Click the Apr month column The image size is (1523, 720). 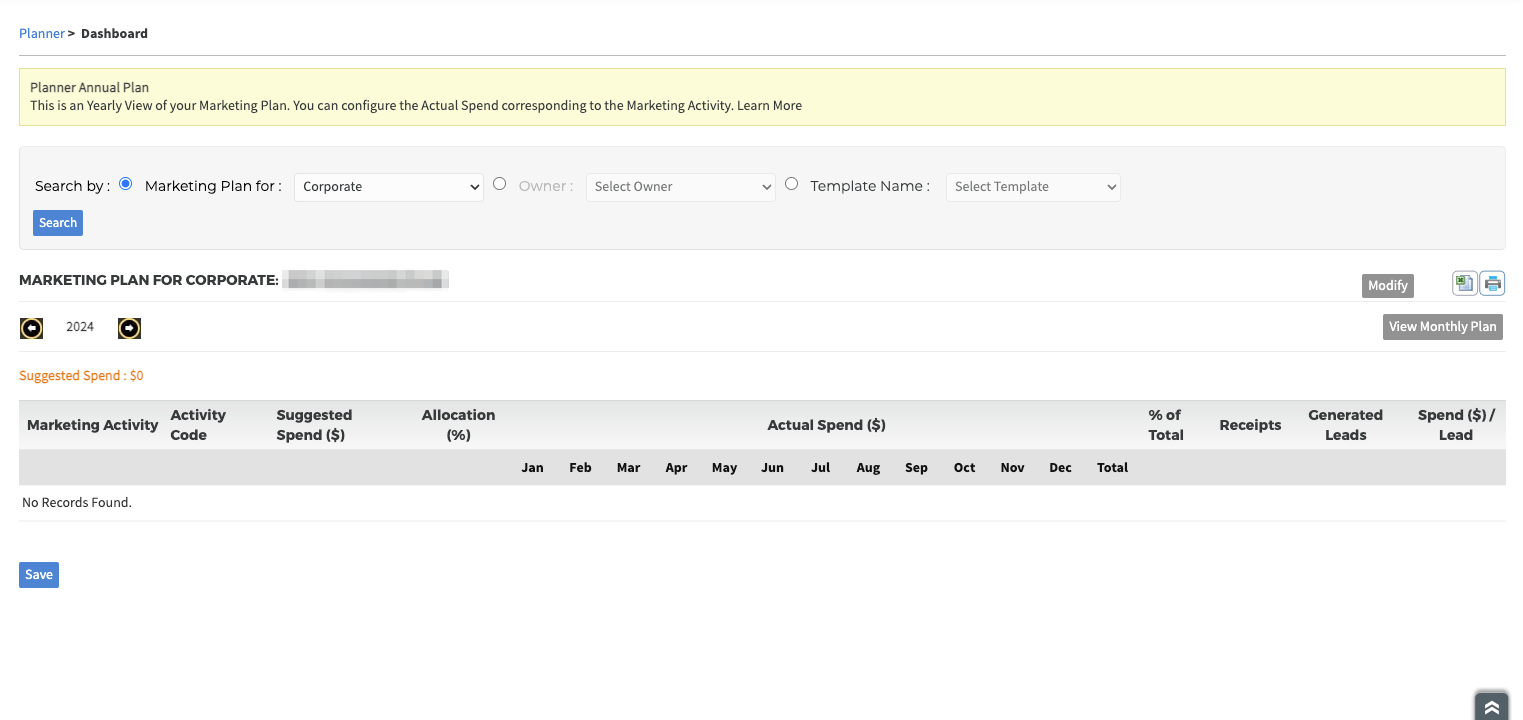pyautogui.click(x=676, y=468)
